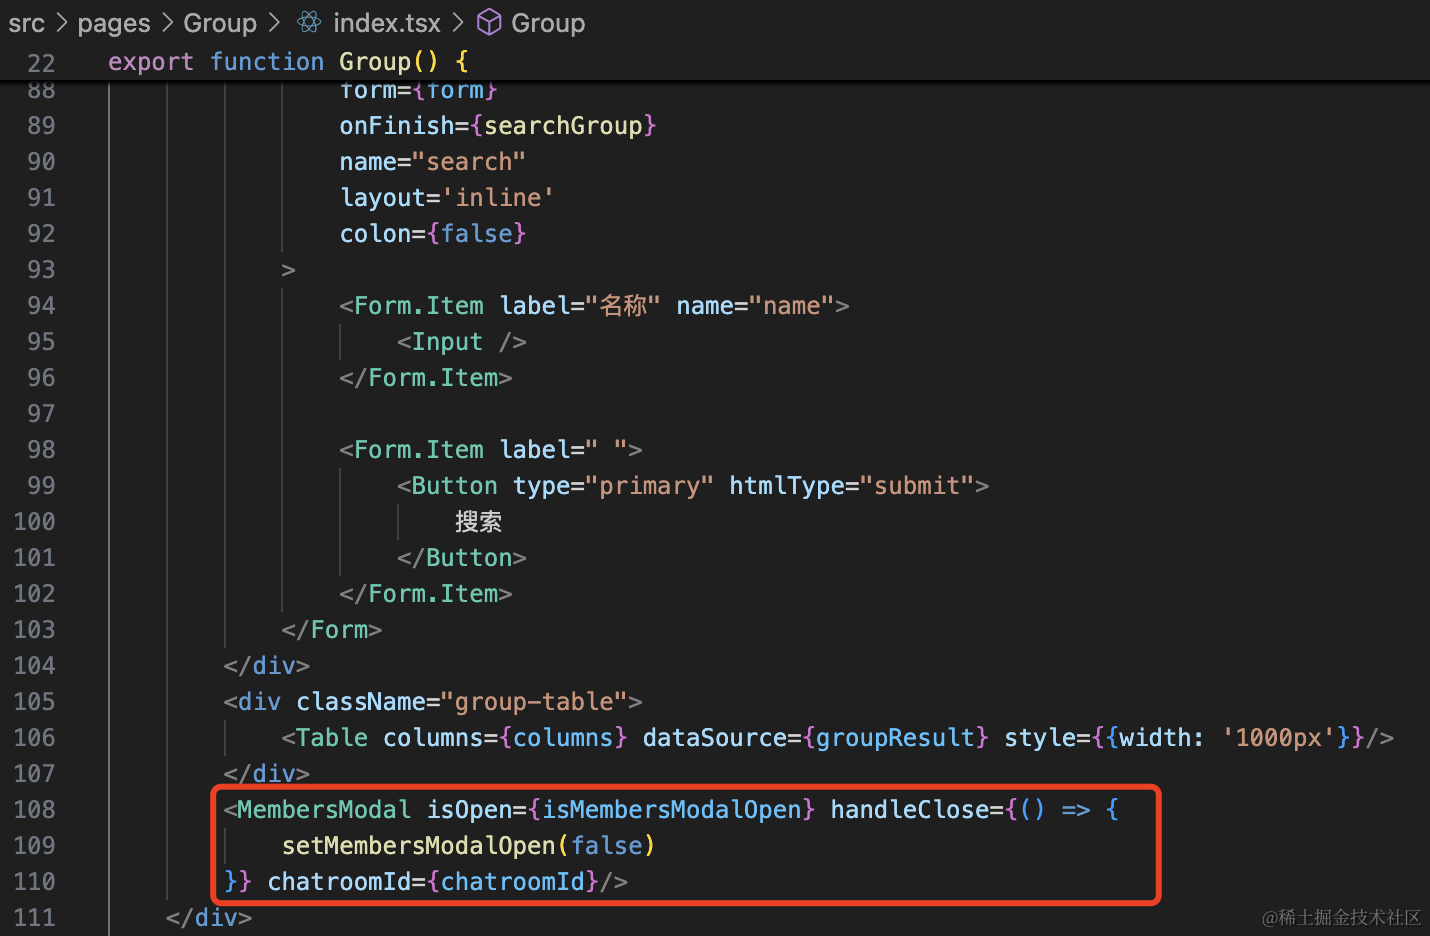1430x936 pixels.
Task: Click the cube symbol icon before Group breadcrumb
Action: point(489,22)
